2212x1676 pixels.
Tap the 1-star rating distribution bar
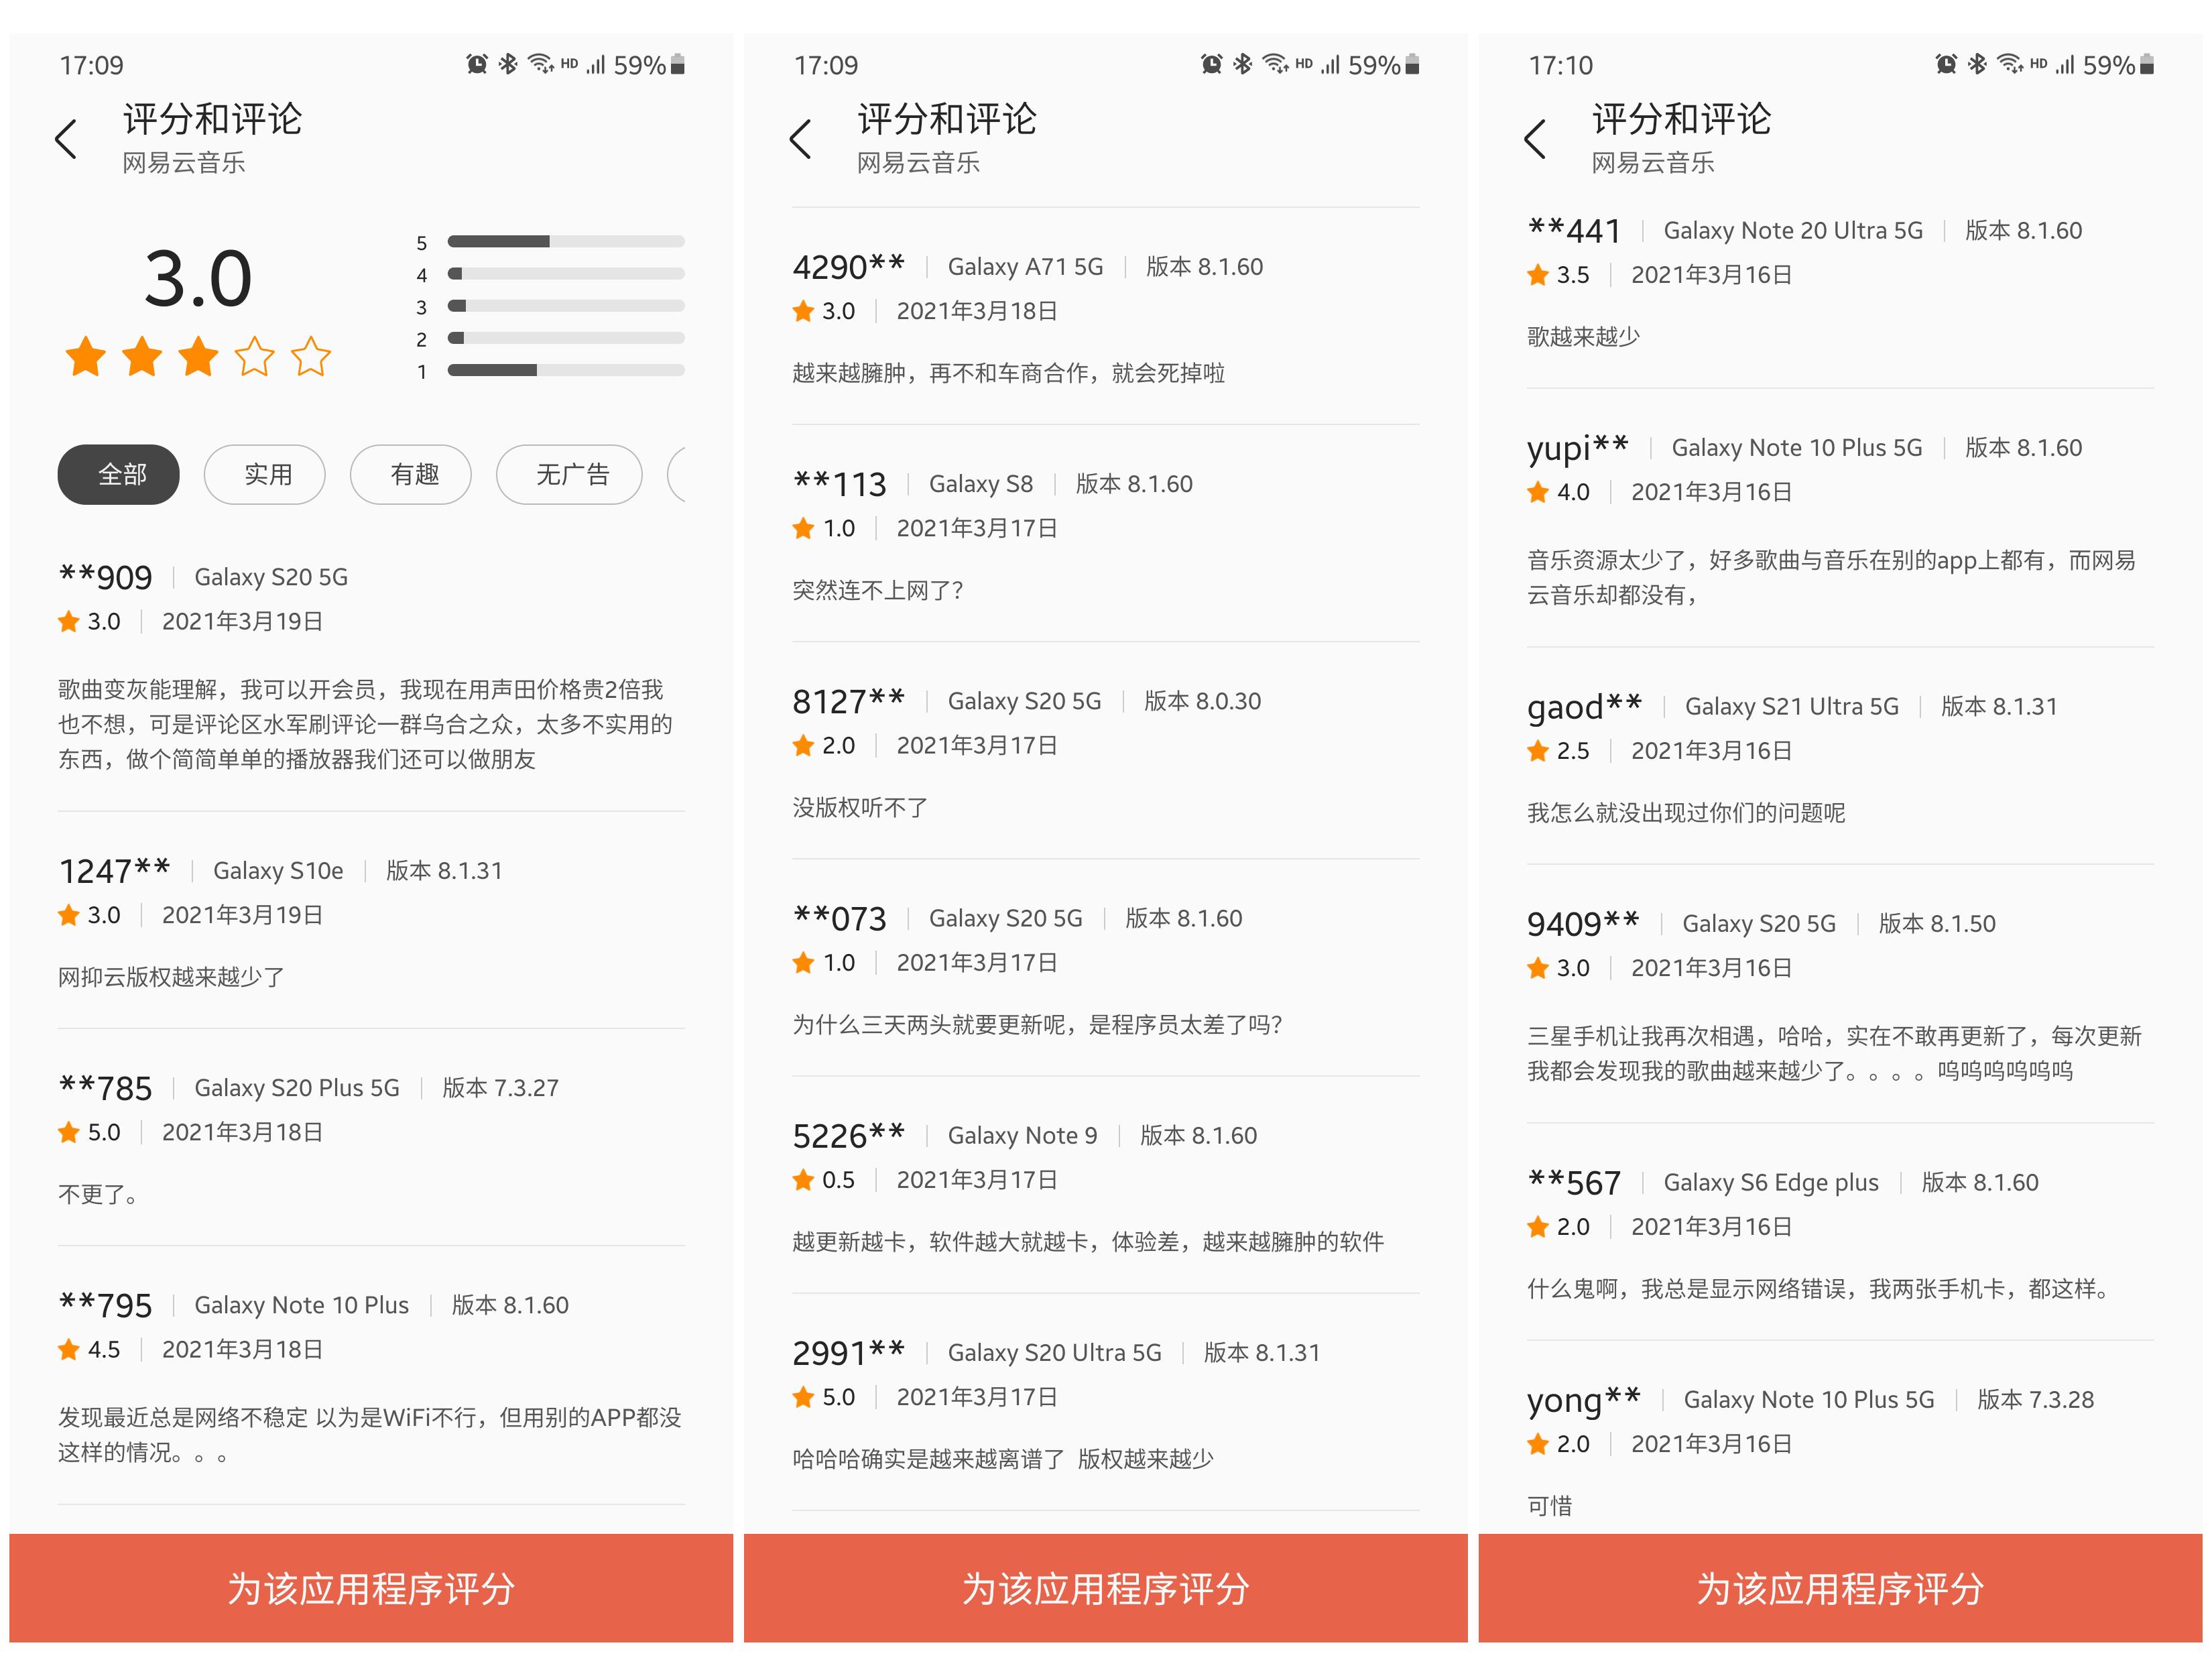566,370
